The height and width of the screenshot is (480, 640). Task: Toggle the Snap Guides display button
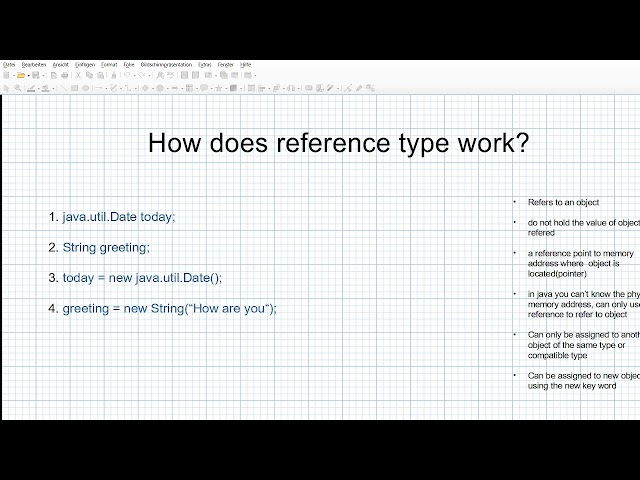click(x=195, y=75)
